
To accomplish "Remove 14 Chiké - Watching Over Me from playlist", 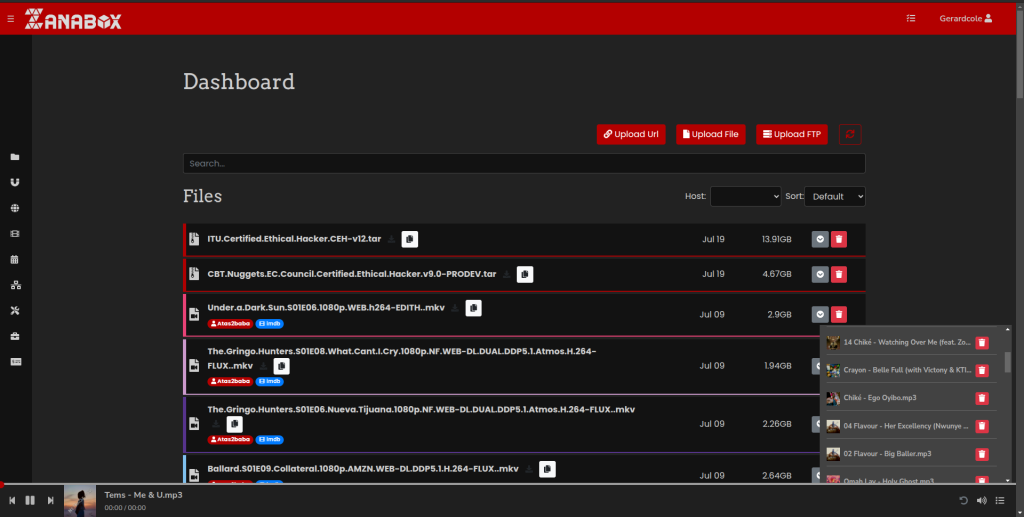I will [x=982, y=343].
